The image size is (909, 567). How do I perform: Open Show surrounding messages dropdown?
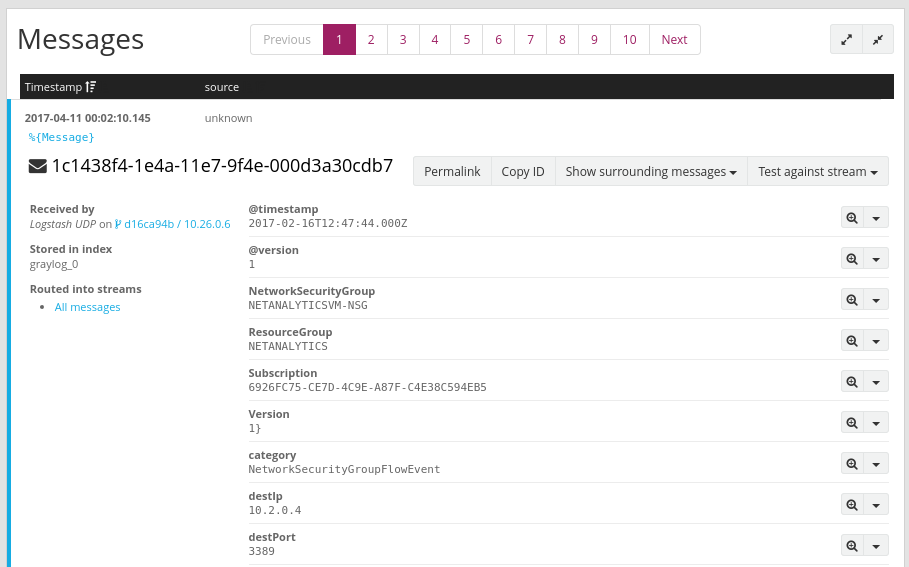[651, 172]
